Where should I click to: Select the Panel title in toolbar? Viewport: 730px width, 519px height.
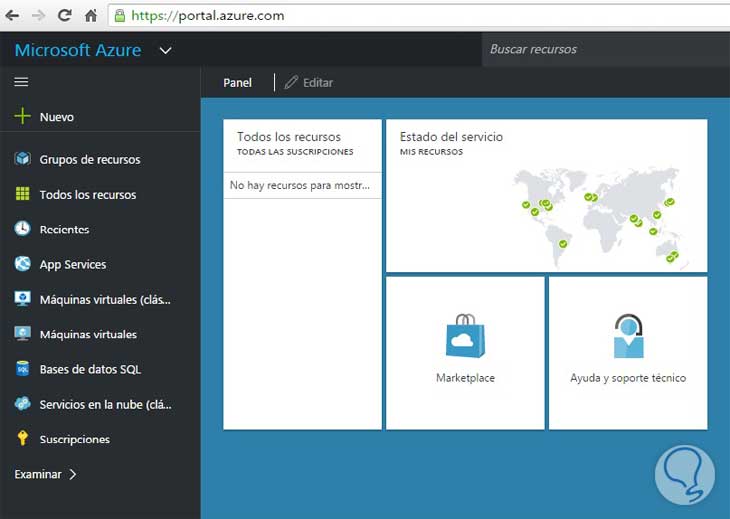237,83
